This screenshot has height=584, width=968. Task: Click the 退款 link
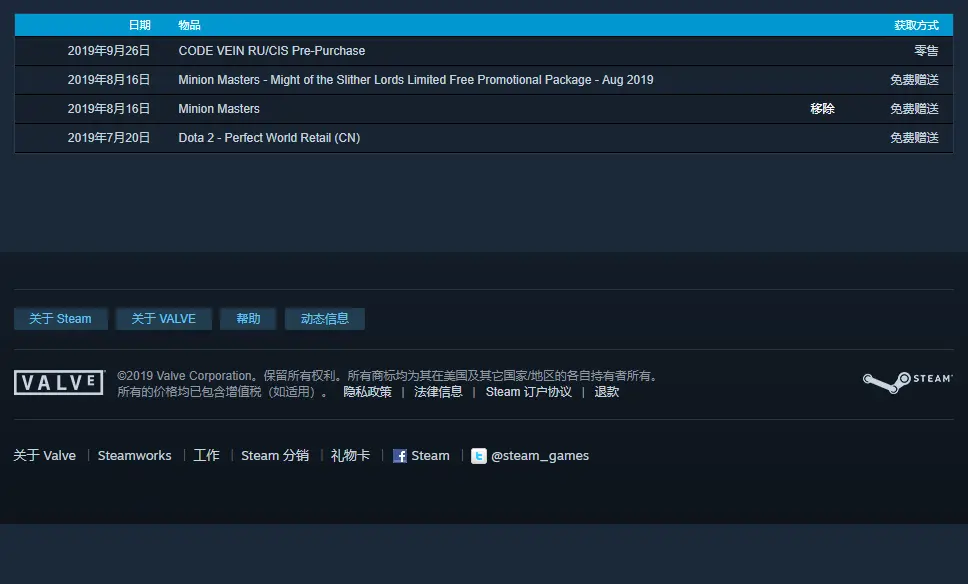click(x=606, y=392)
